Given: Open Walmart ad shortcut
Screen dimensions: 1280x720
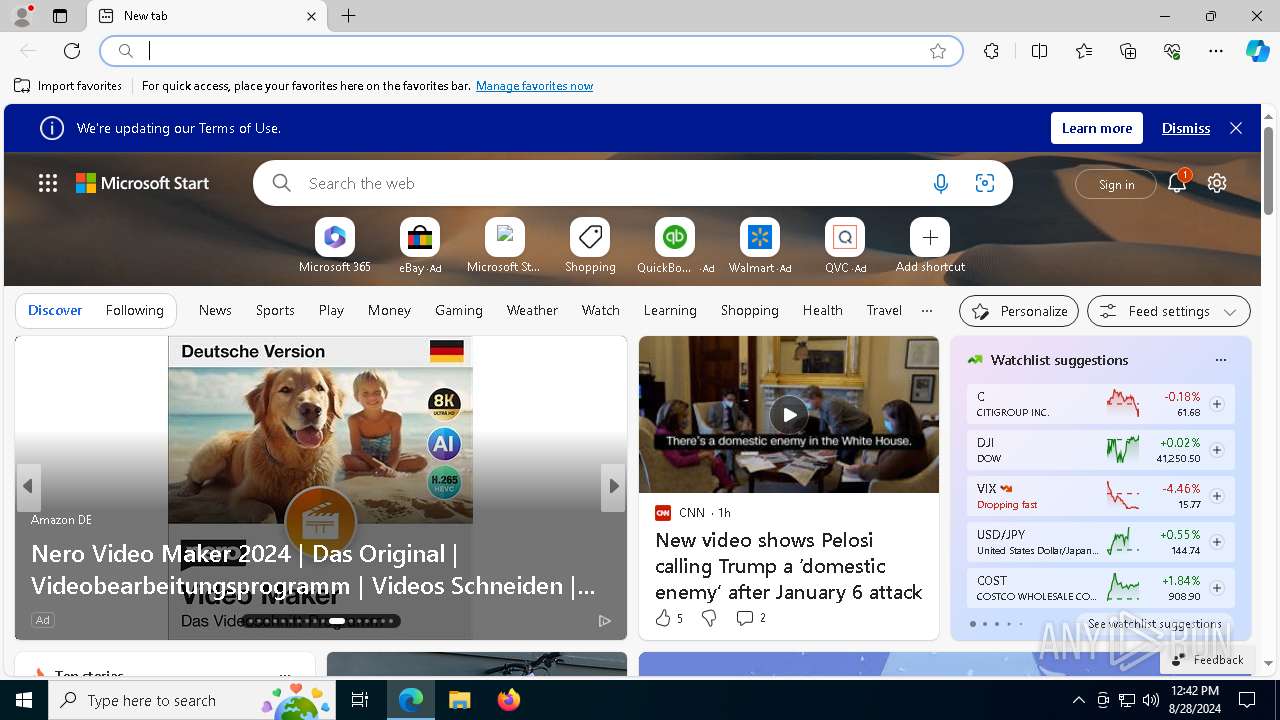Looking at the screenshot, I should coord(760,246).
